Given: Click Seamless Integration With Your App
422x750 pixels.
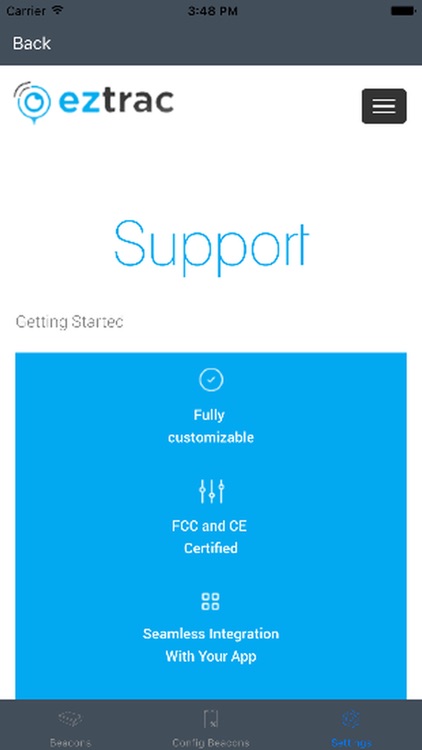Looking at the screenshot, I should [211, 645].
